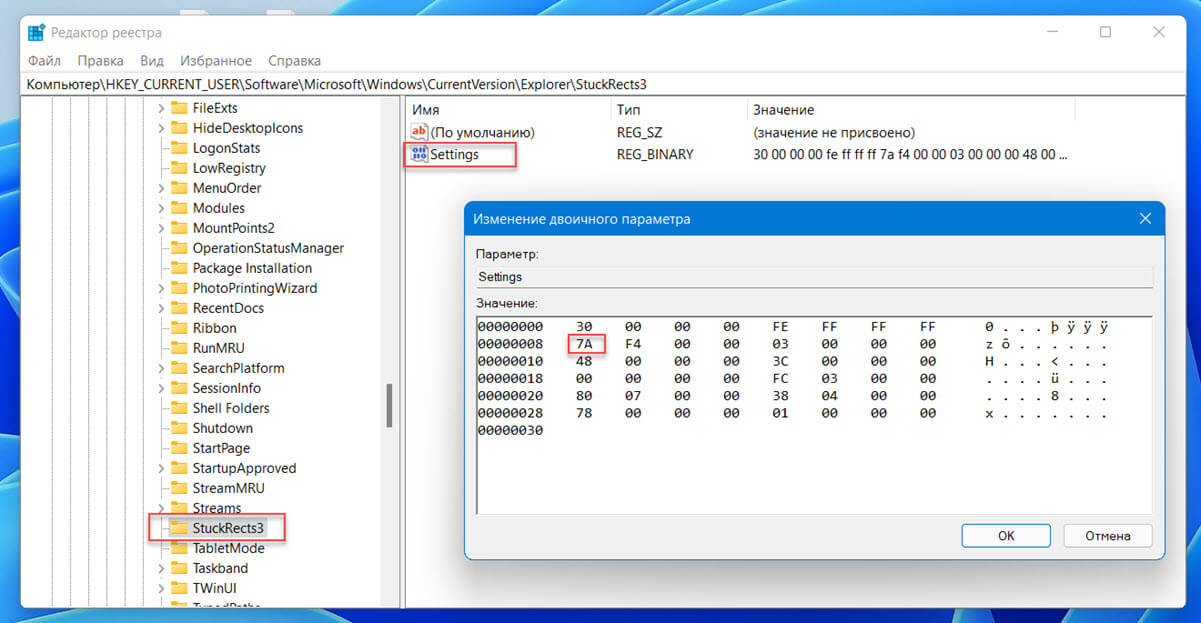Click the StartupApproved folder icon

pos(179,468)
